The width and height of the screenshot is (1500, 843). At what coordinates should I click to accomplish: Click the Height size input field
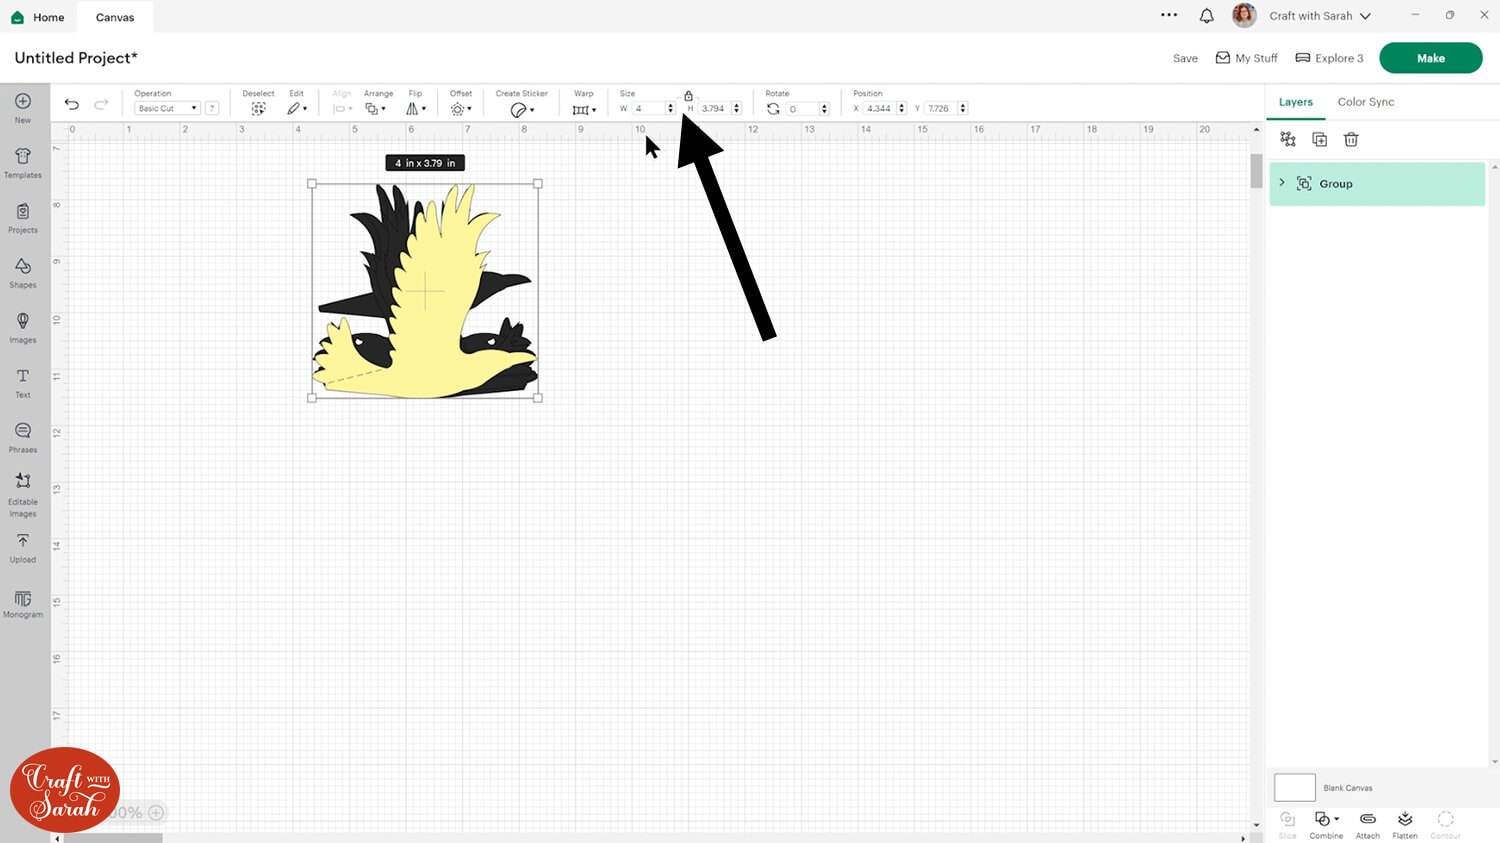[x=716, y=108]
